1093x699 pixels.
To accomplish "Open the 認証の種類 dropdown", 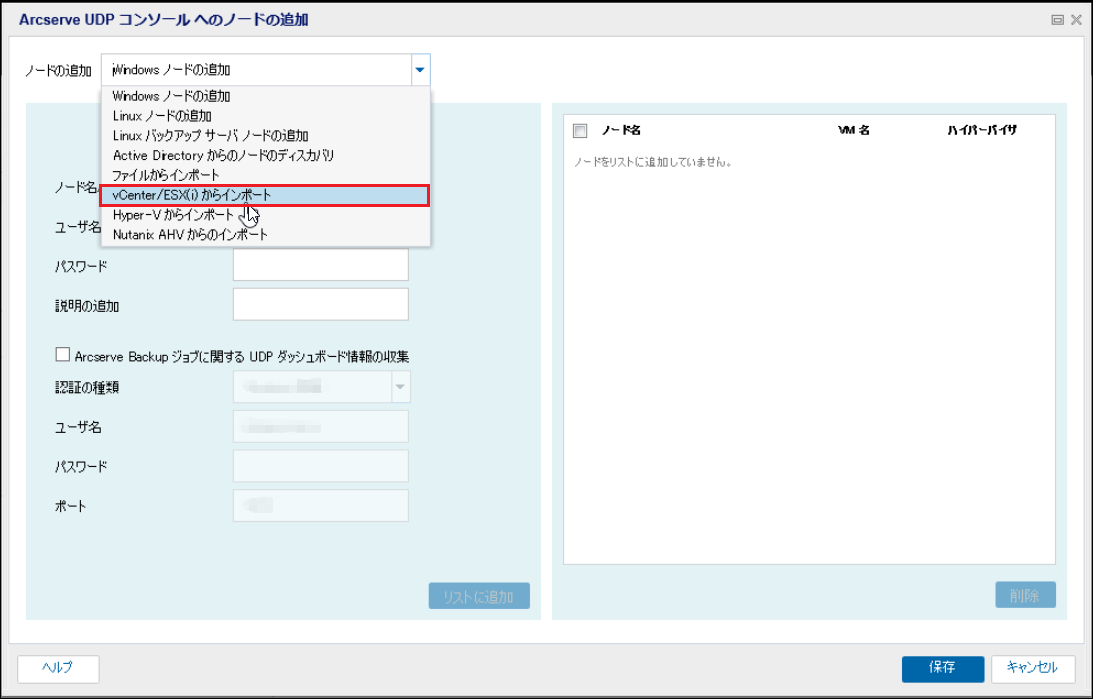I will click(400, 387).
